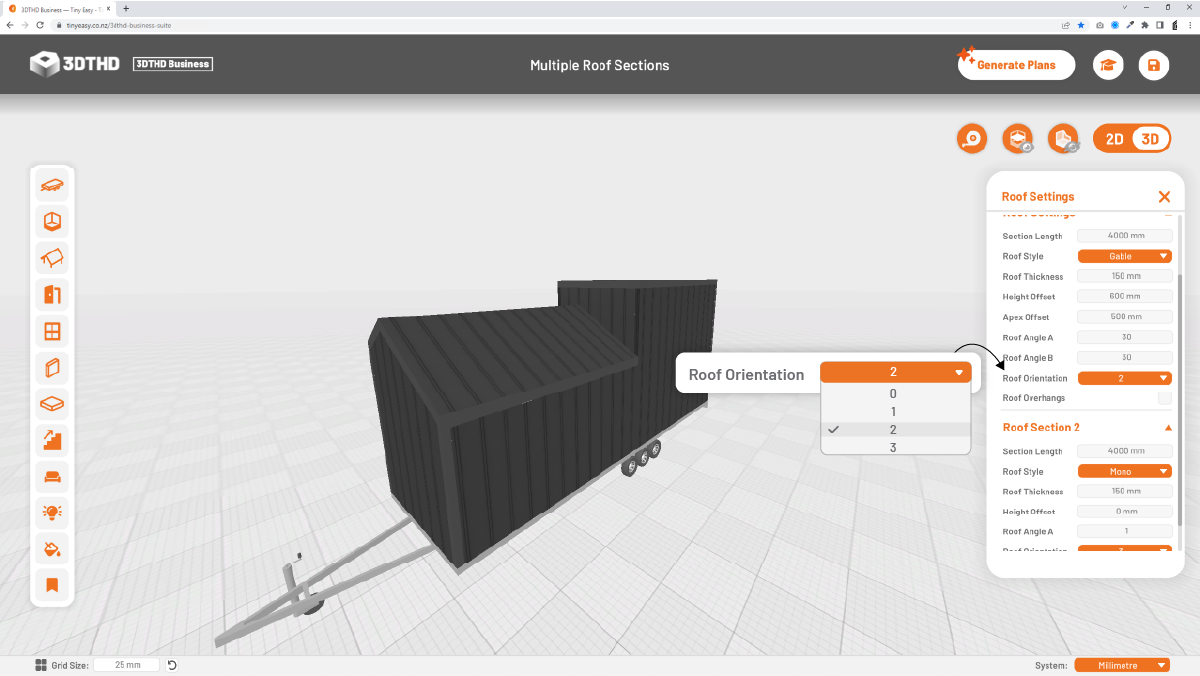Select orientation option 0
Image resolution: width=1200 pixels, height=676 pixels.
pos(895,394)
